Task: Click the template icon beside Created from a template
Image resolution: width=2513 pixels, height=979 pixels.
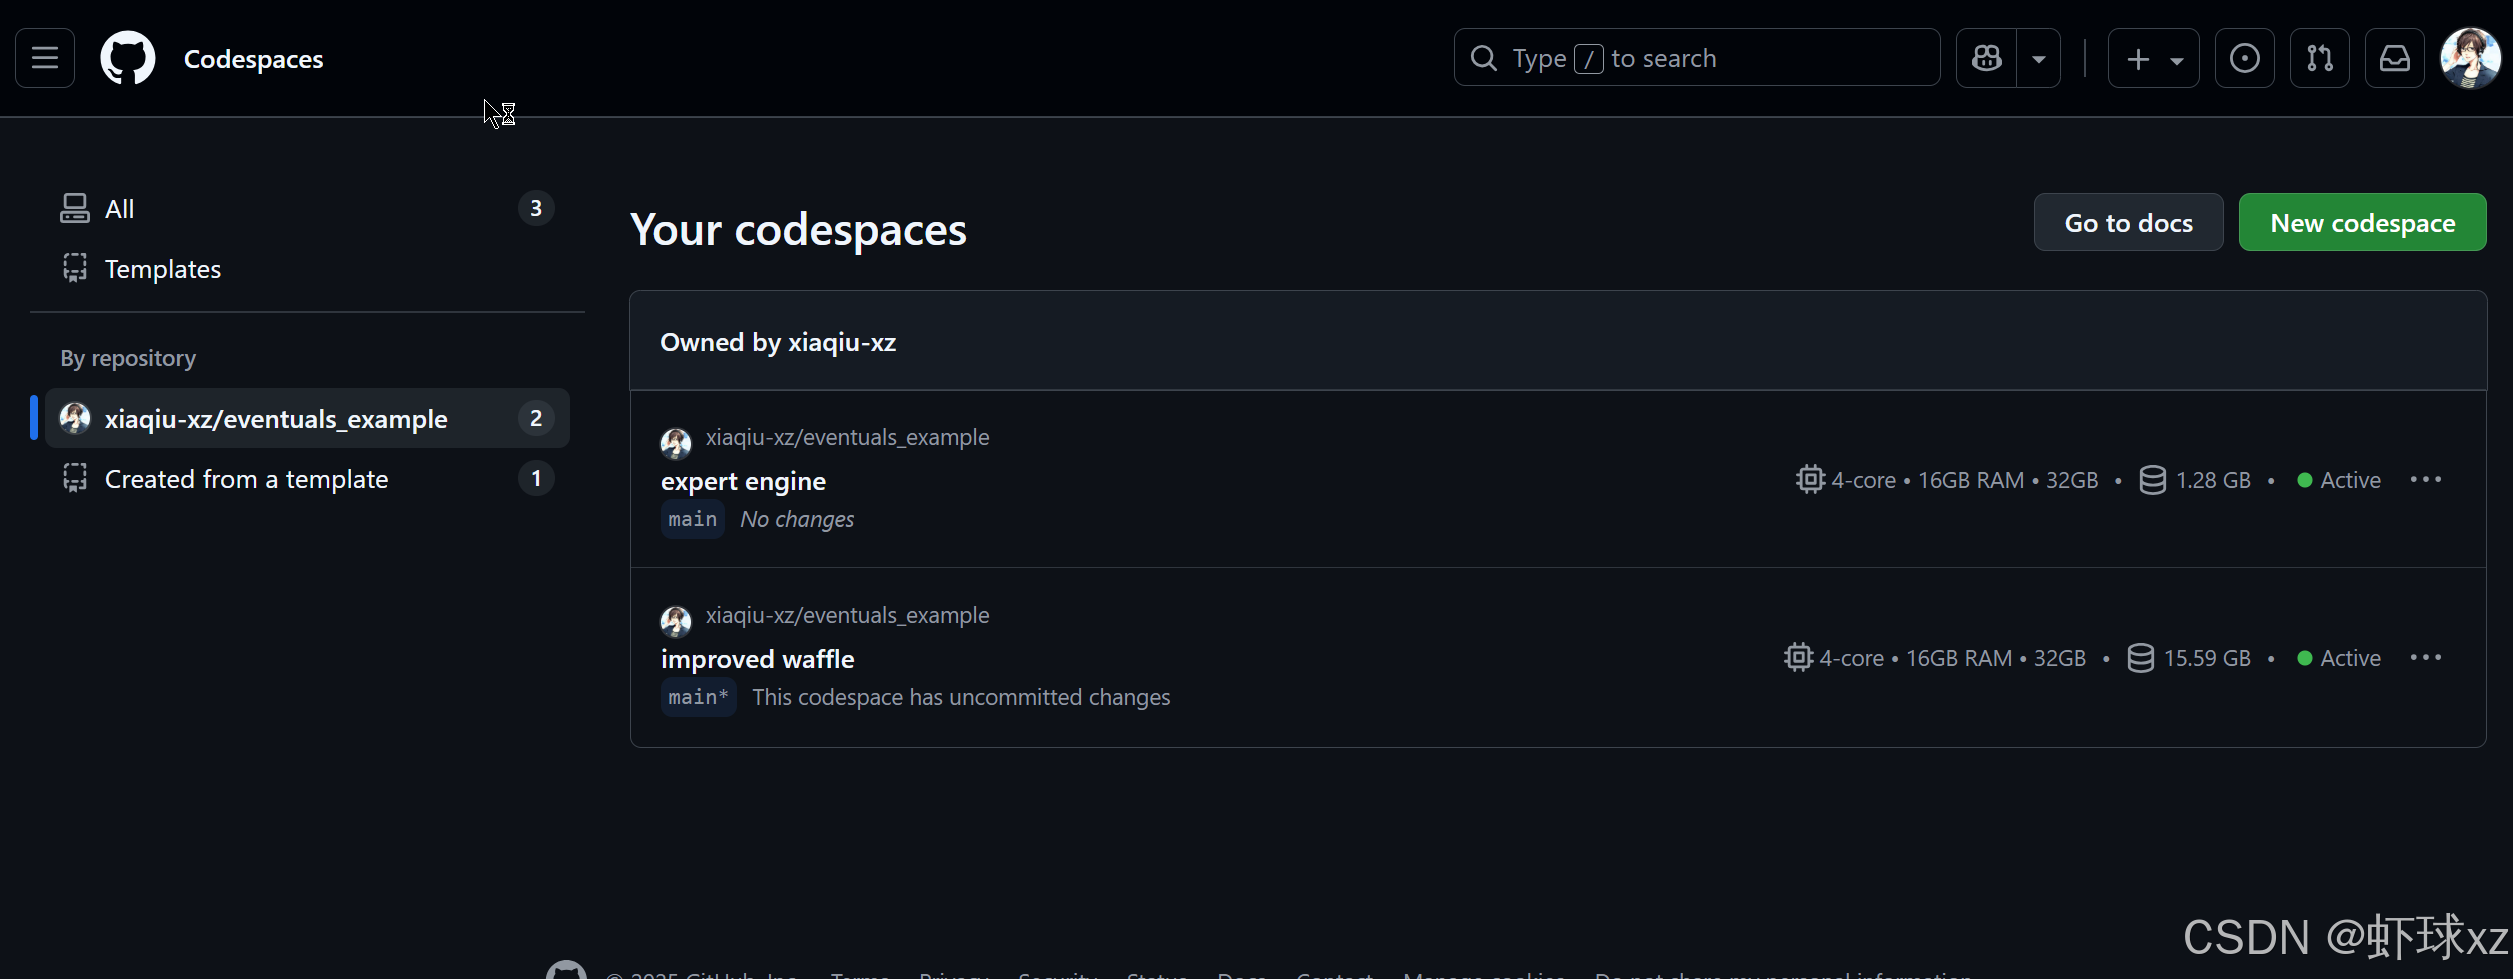Action: click(x=75, y=478)
